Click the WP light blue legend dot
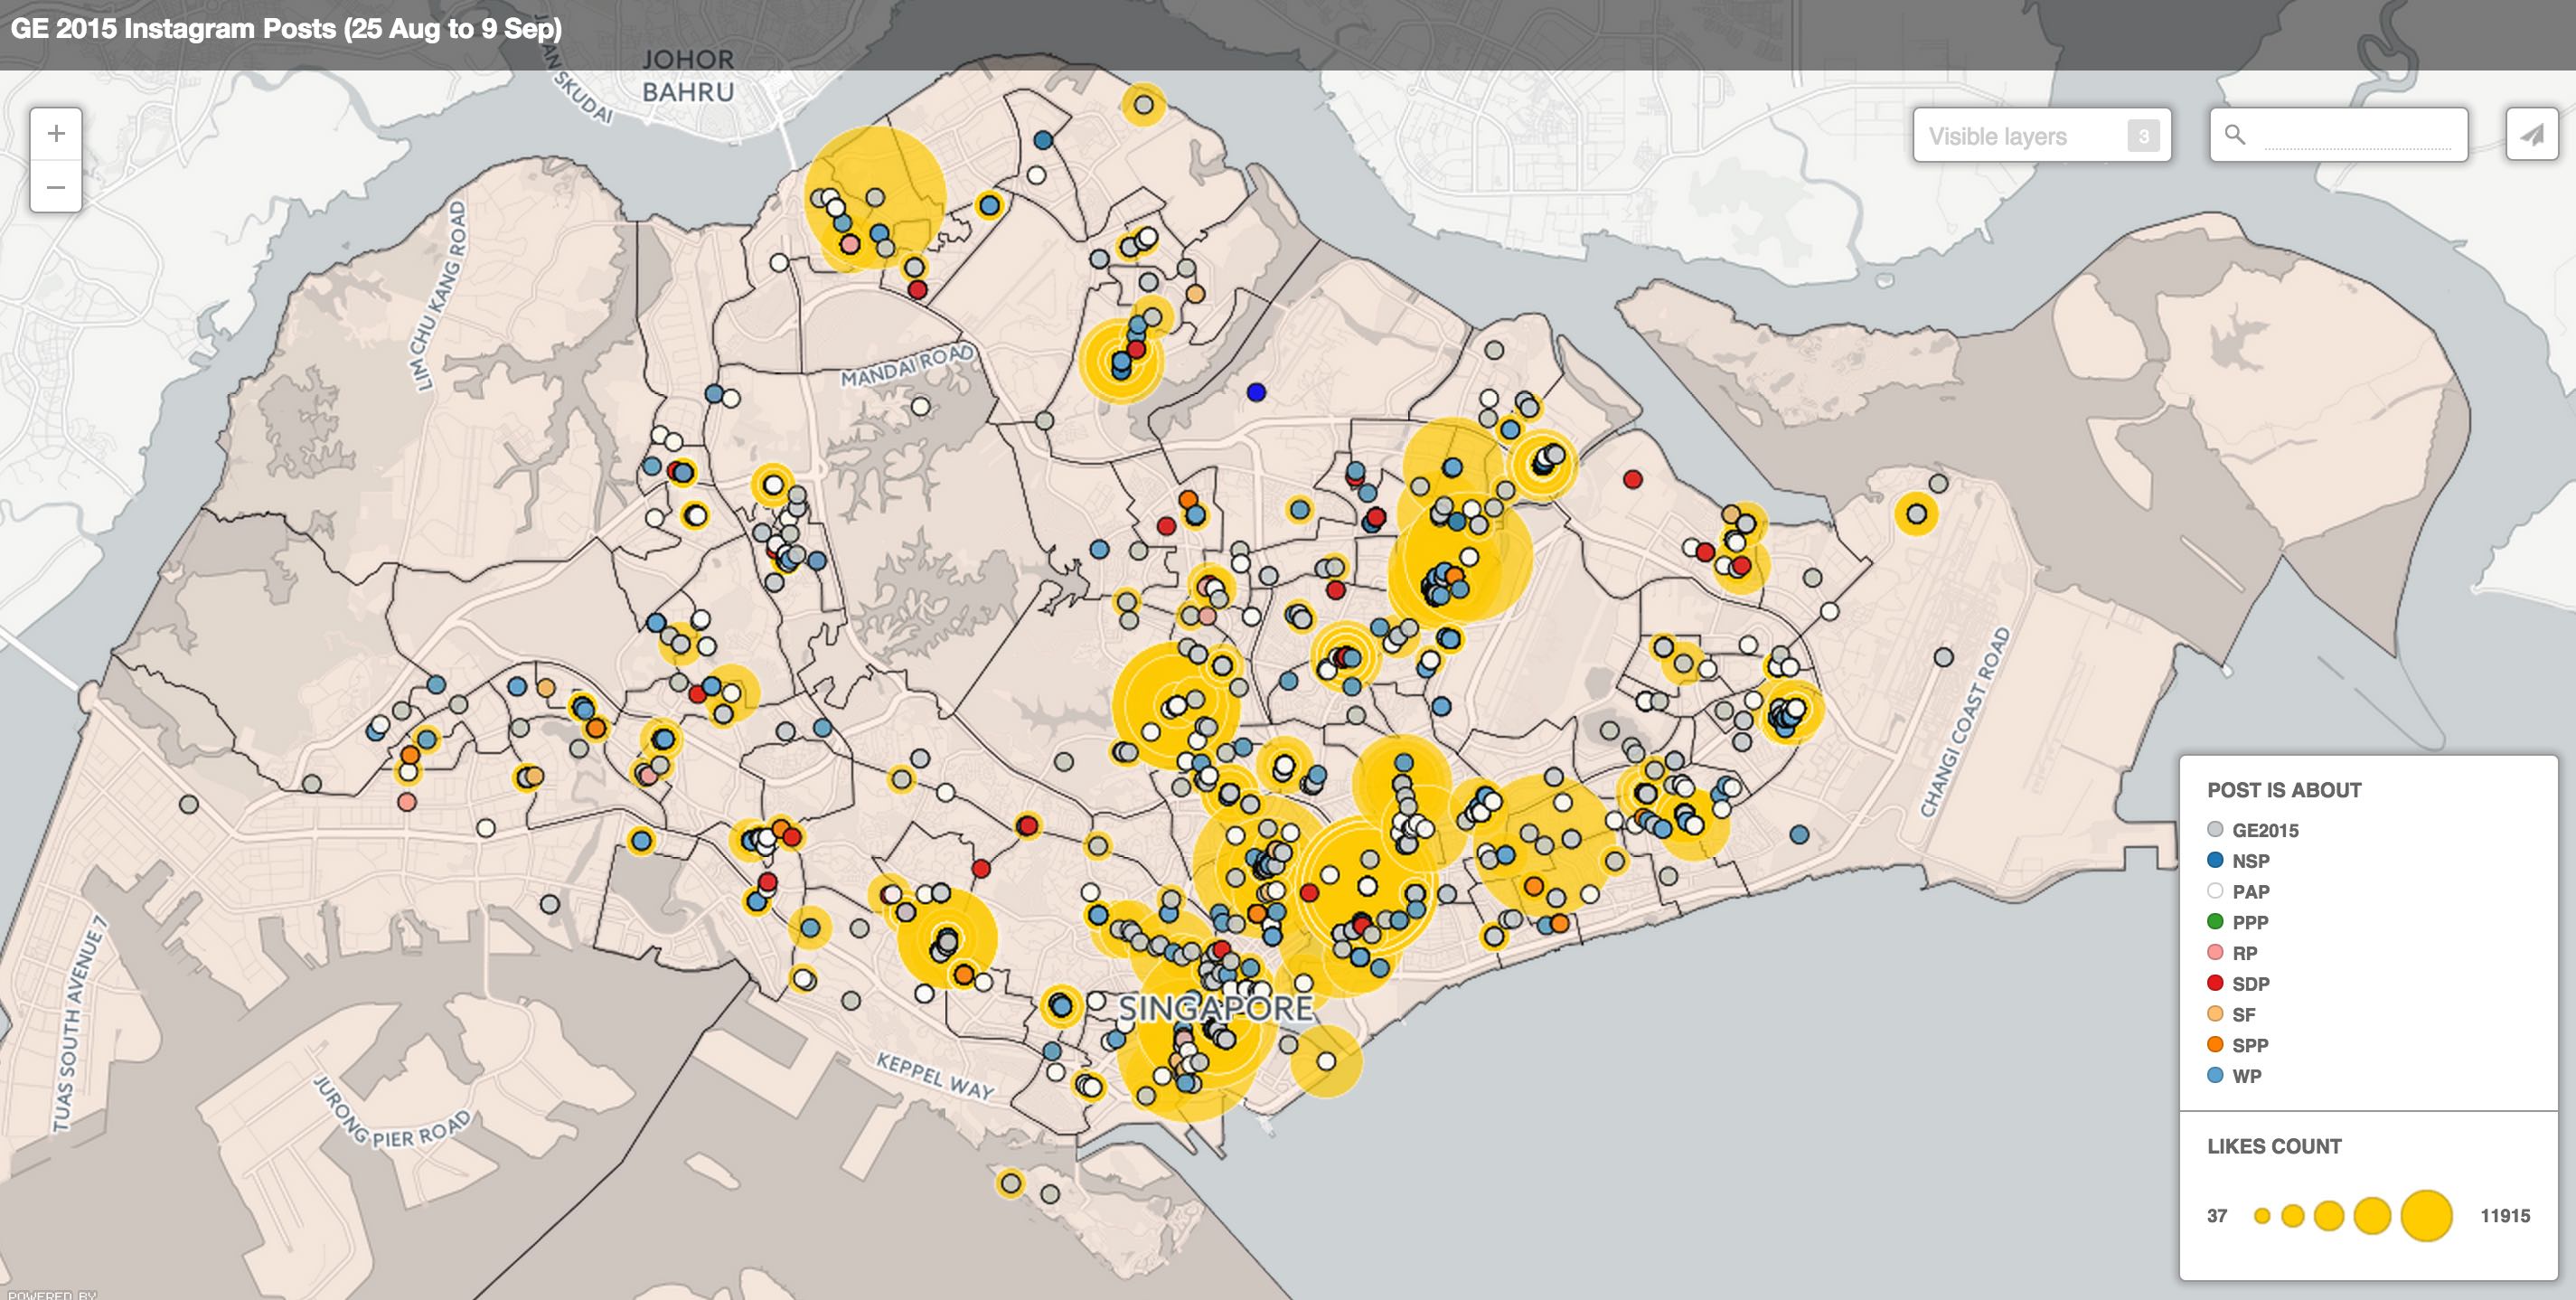This screenshot has width=2576, height=1300. 2215,1076
